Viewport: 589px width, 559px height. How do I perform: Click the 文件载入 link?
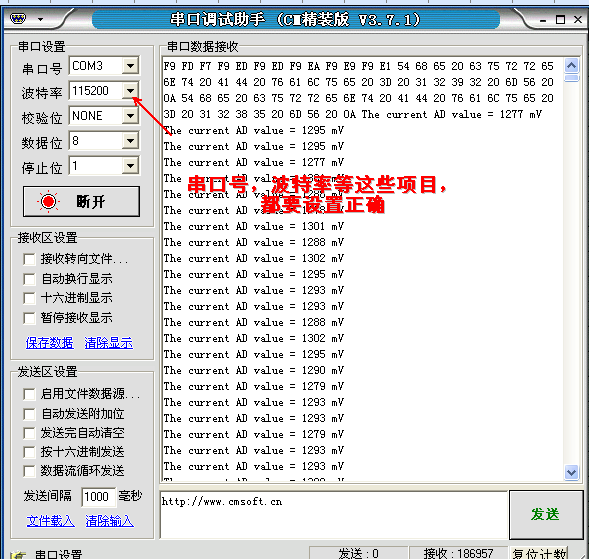point(50,521)
